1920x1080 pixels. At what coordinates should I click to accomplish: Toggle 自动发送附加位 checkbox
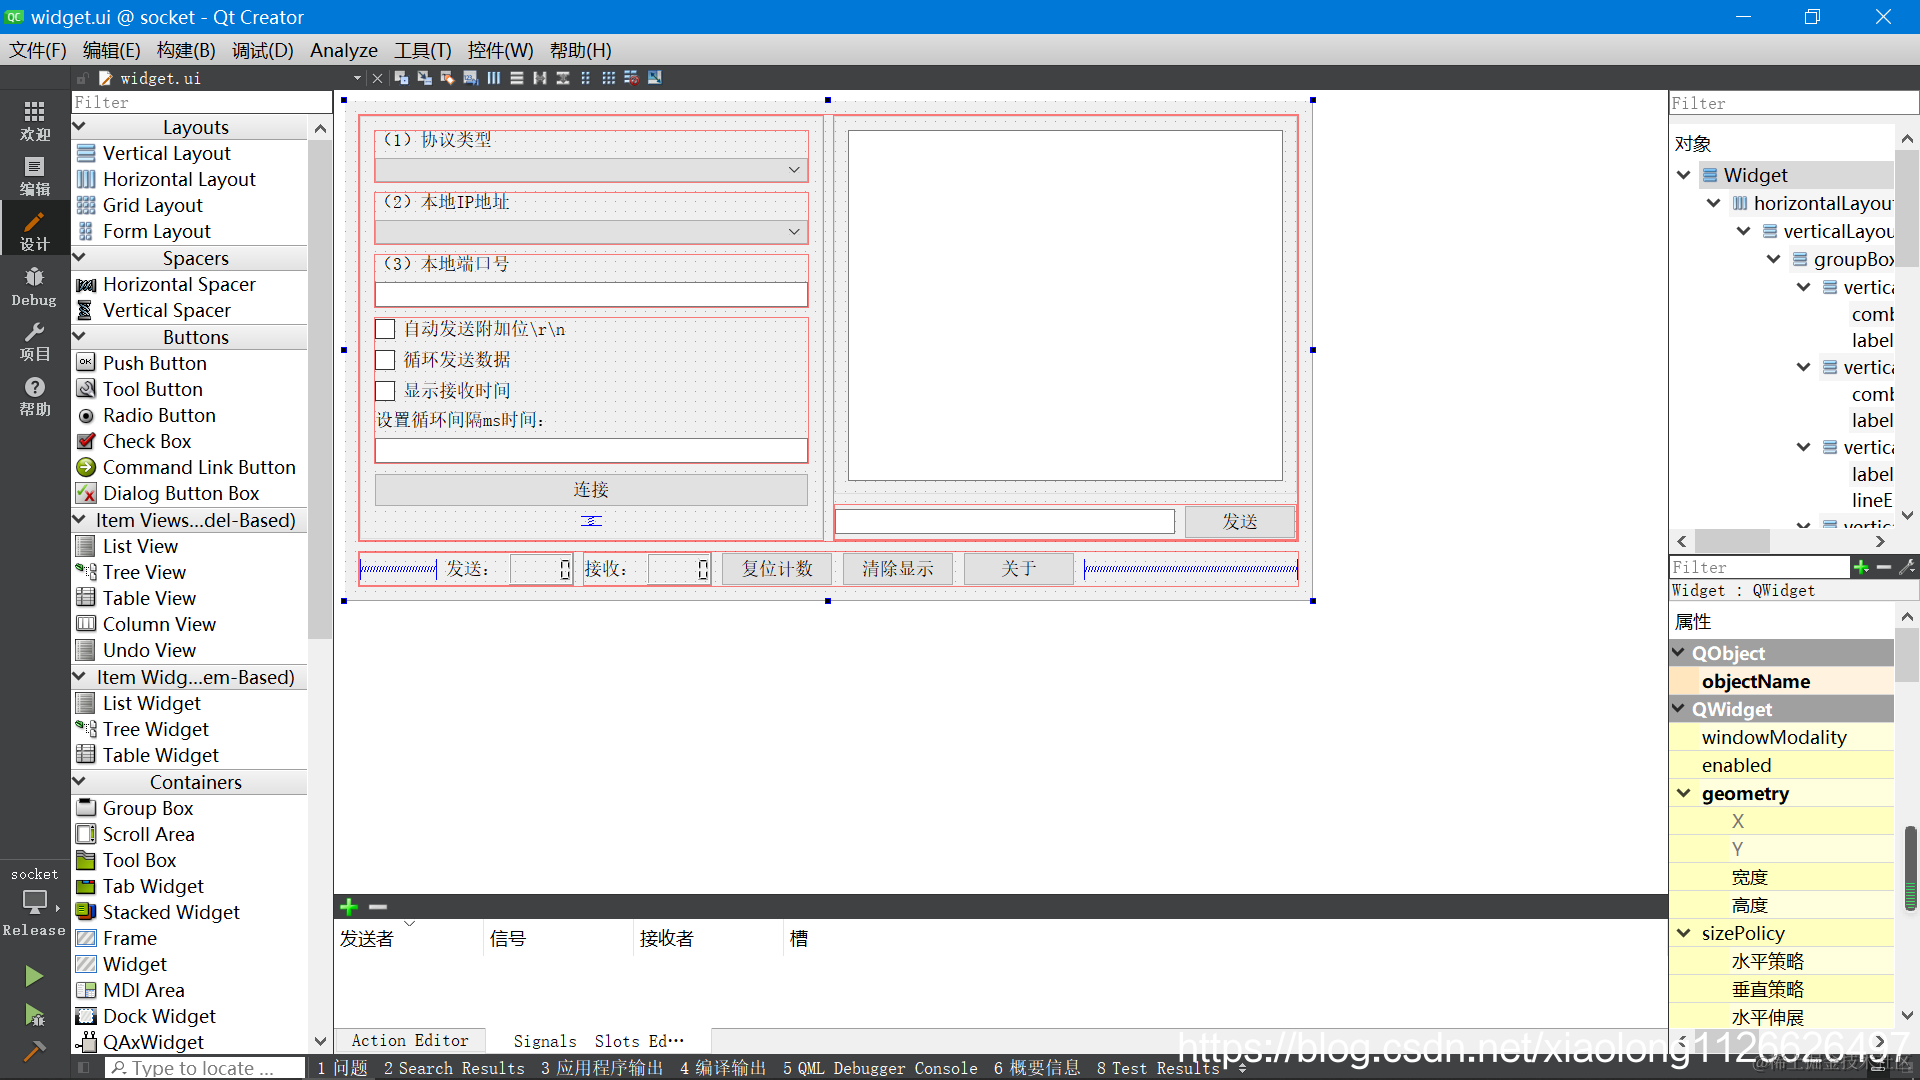pyautogui.click(x=385, y=329)
